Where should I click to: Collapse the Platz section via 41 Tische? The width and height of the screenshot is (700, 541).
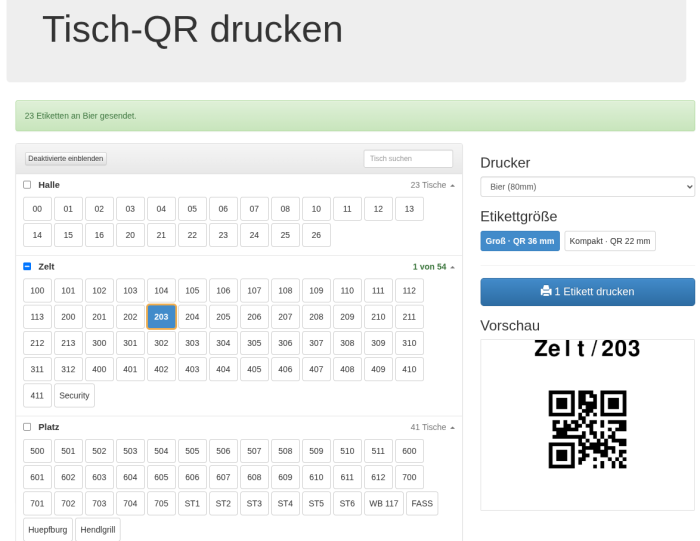click(432, 427)
